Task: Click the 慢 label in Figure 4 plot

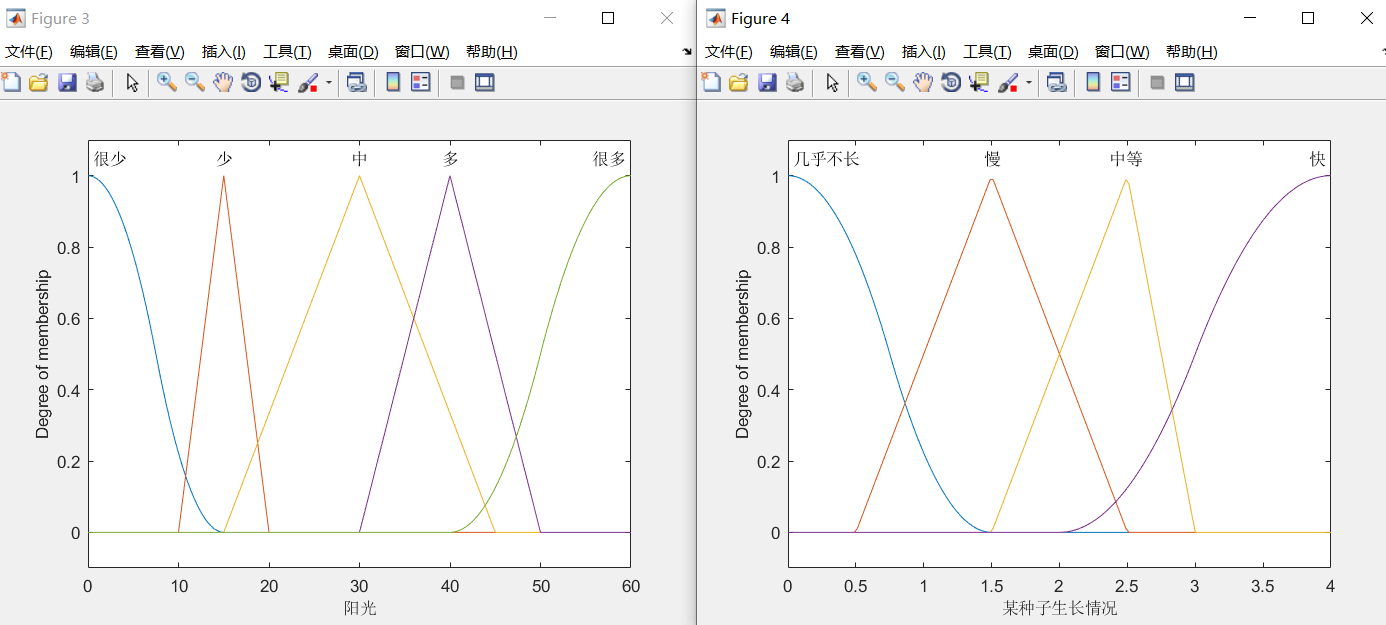Action: [992, 159]
